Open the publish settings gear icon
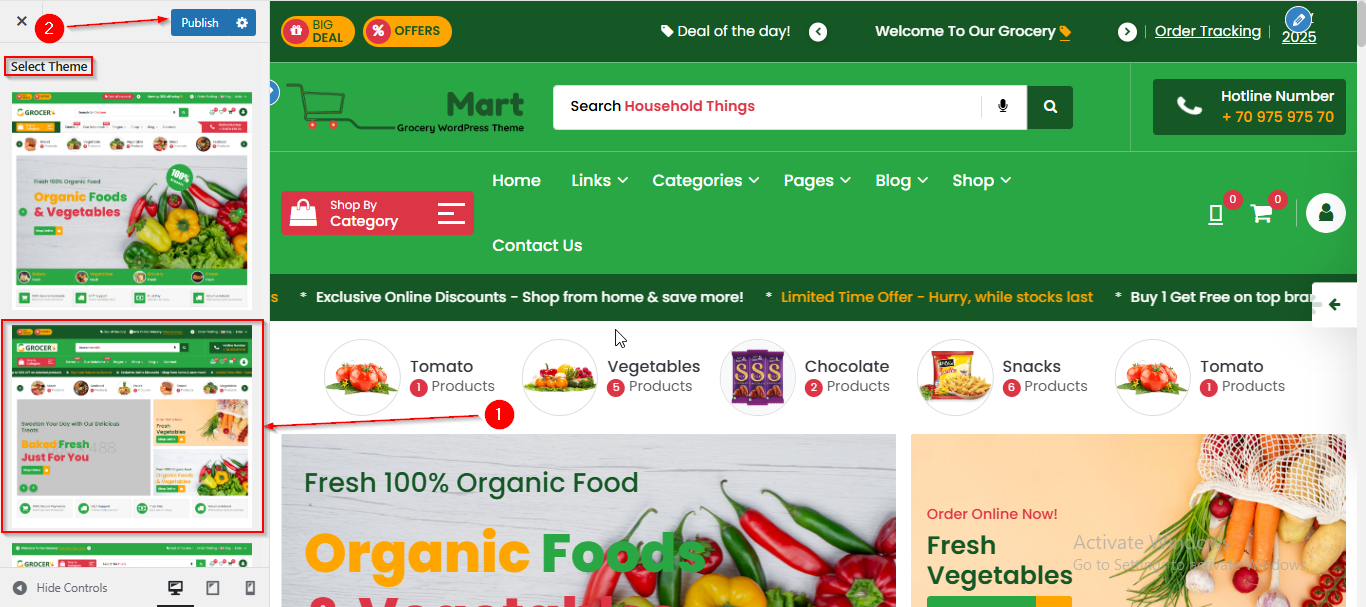The image size is (1366, 607). click(242, 23)
